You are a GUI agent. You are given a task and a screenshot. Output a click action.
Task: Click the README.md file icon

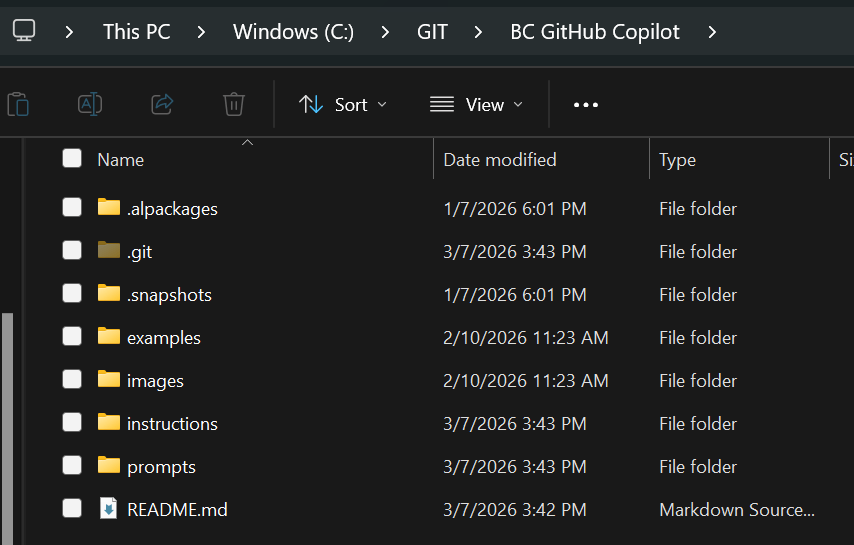109,509
